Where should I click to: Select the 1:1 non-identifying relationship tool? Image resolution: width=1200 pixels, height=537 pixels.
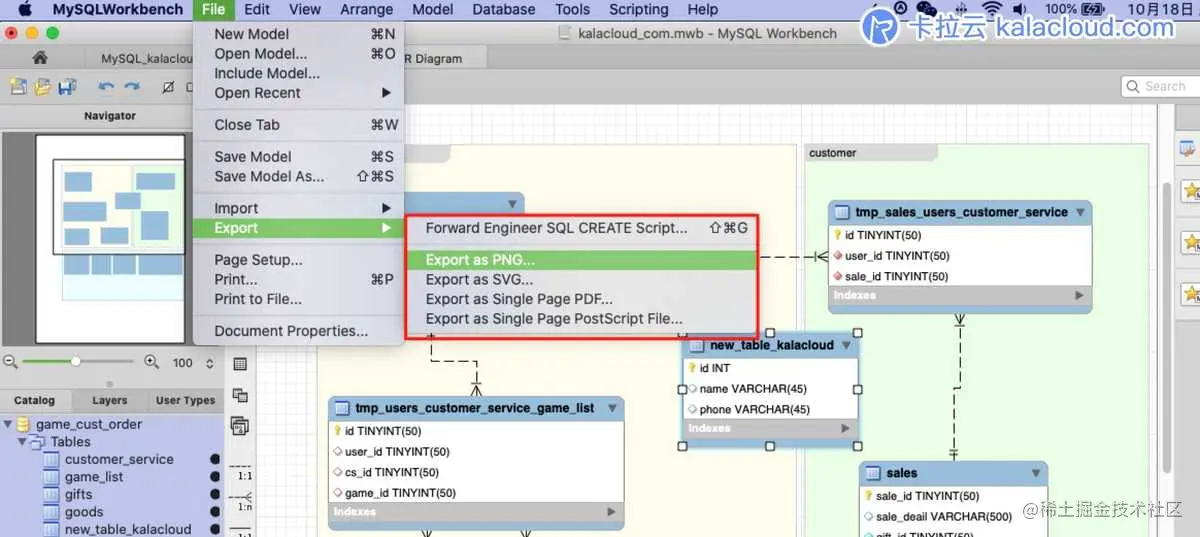240,472
